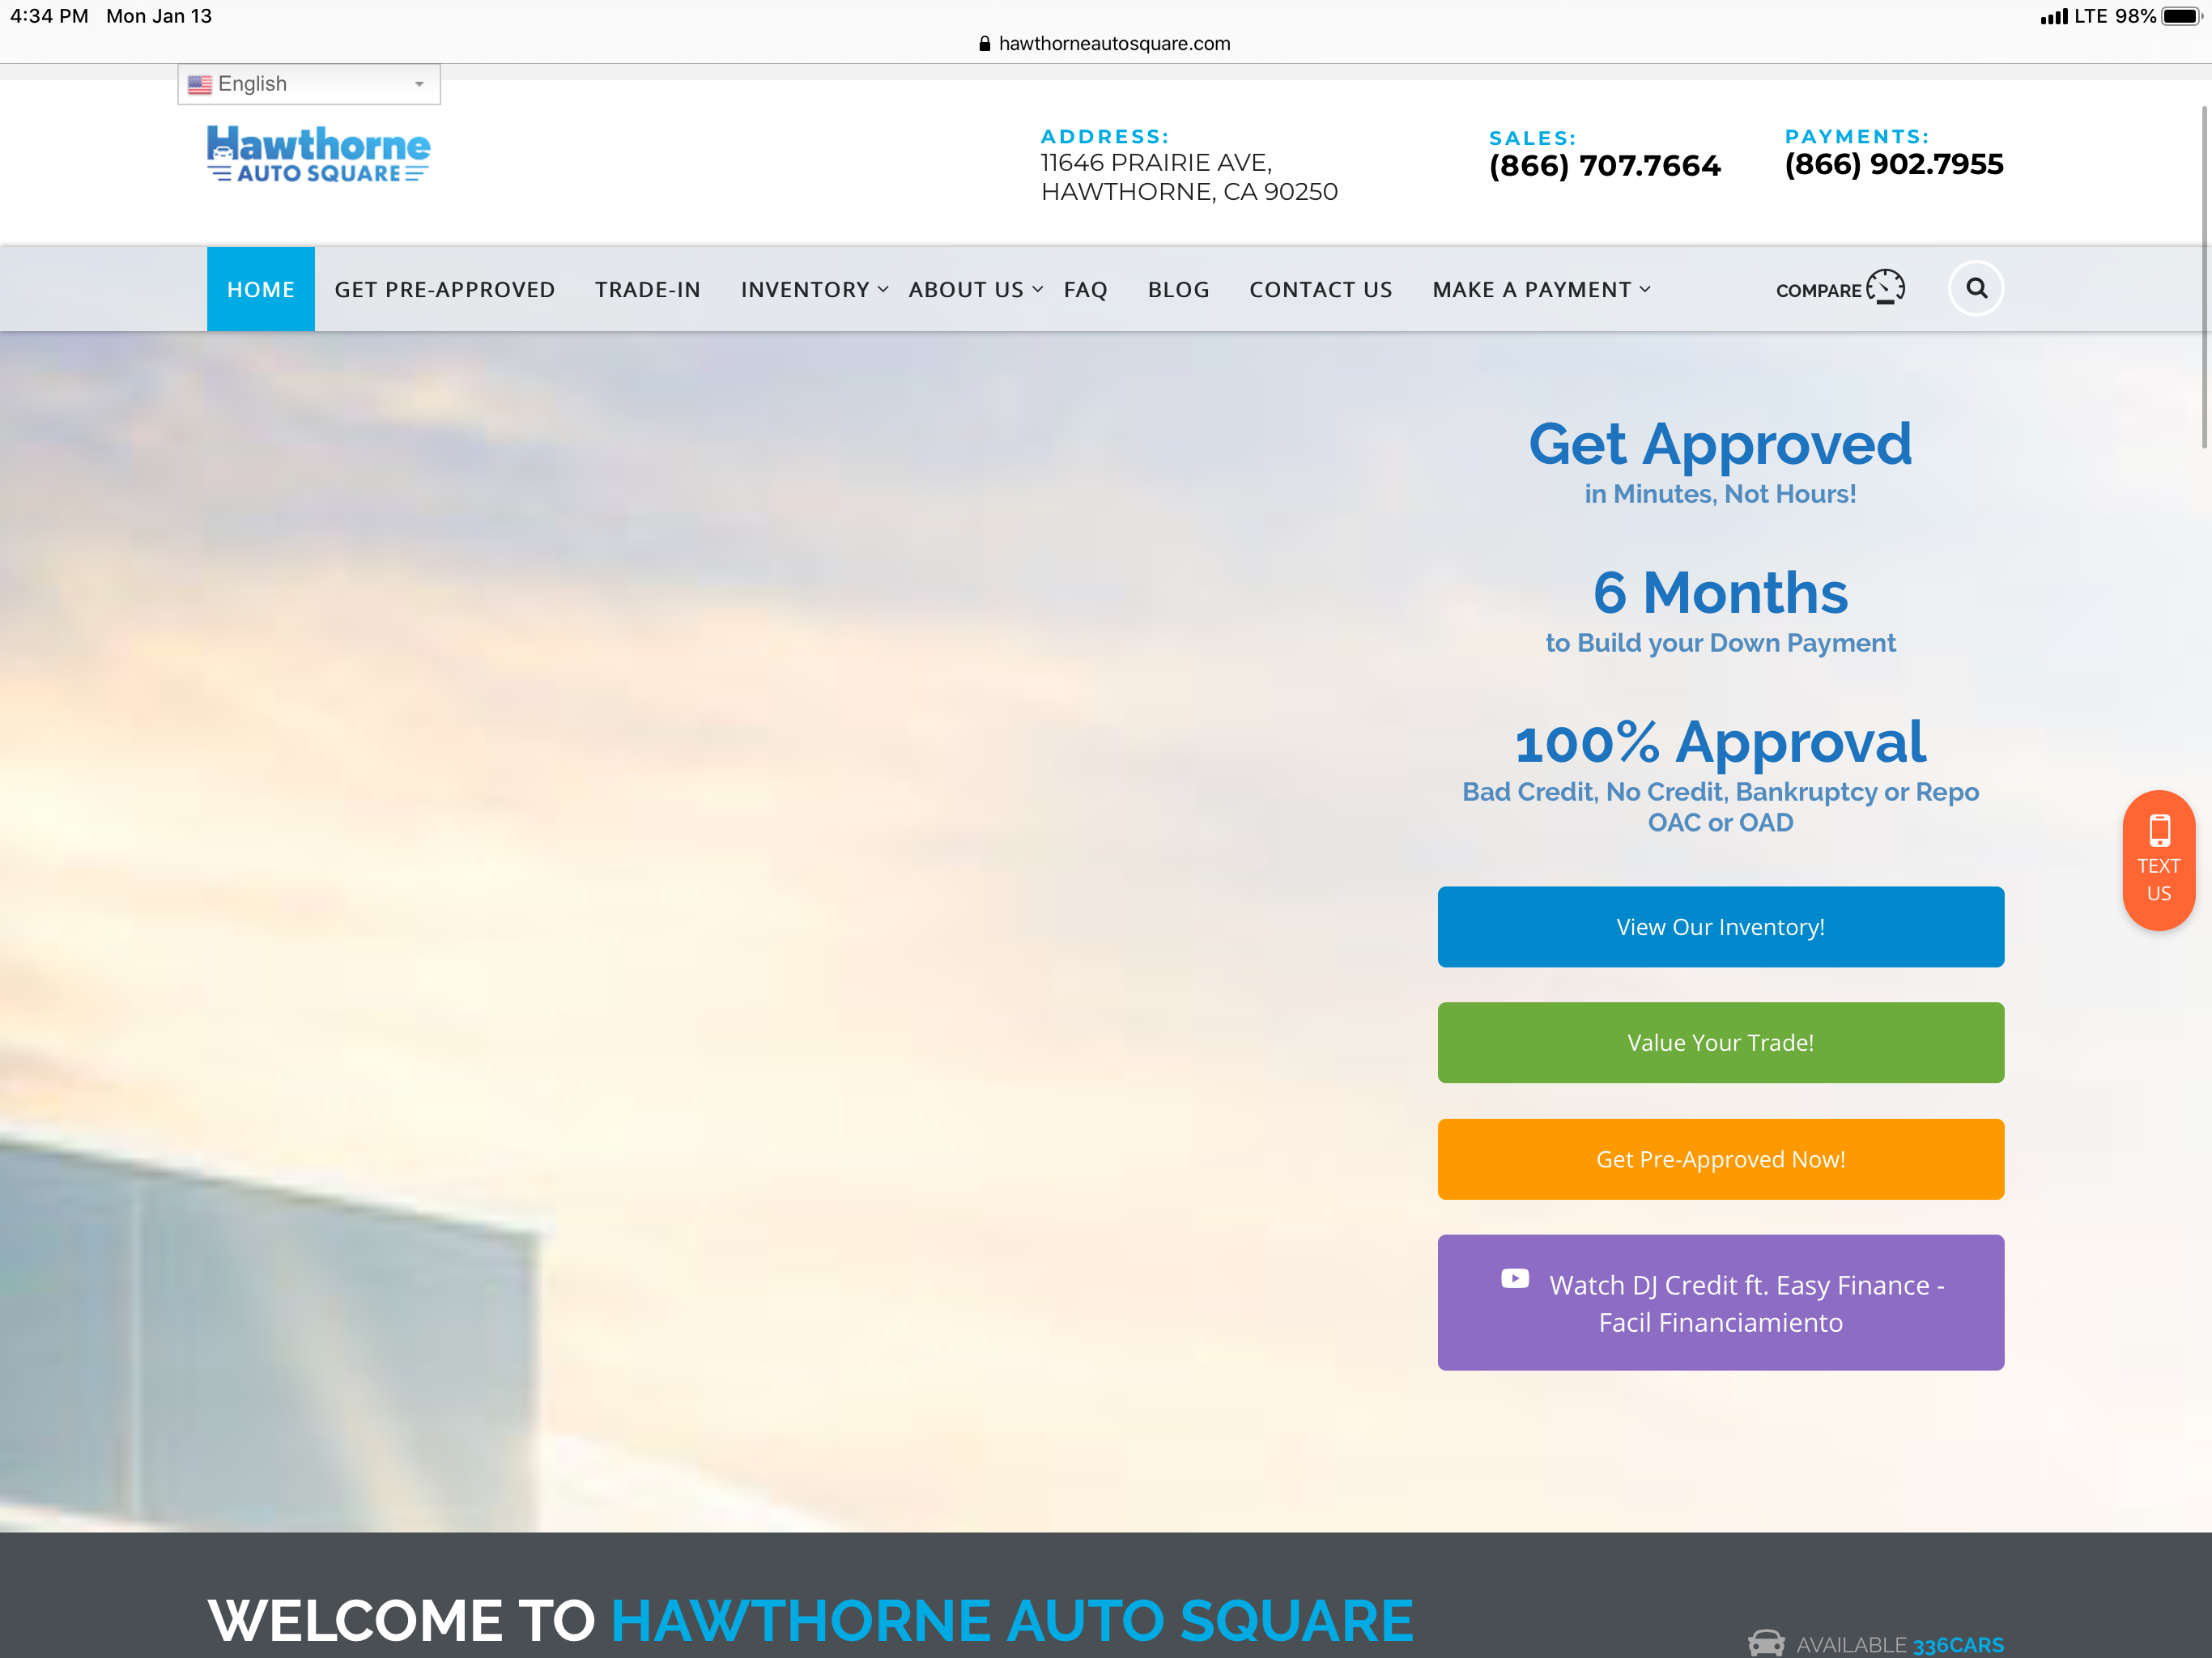The image size is (2212, 1658).
Task: Expand the Inventory menu chevron
Action: point(883,289)
